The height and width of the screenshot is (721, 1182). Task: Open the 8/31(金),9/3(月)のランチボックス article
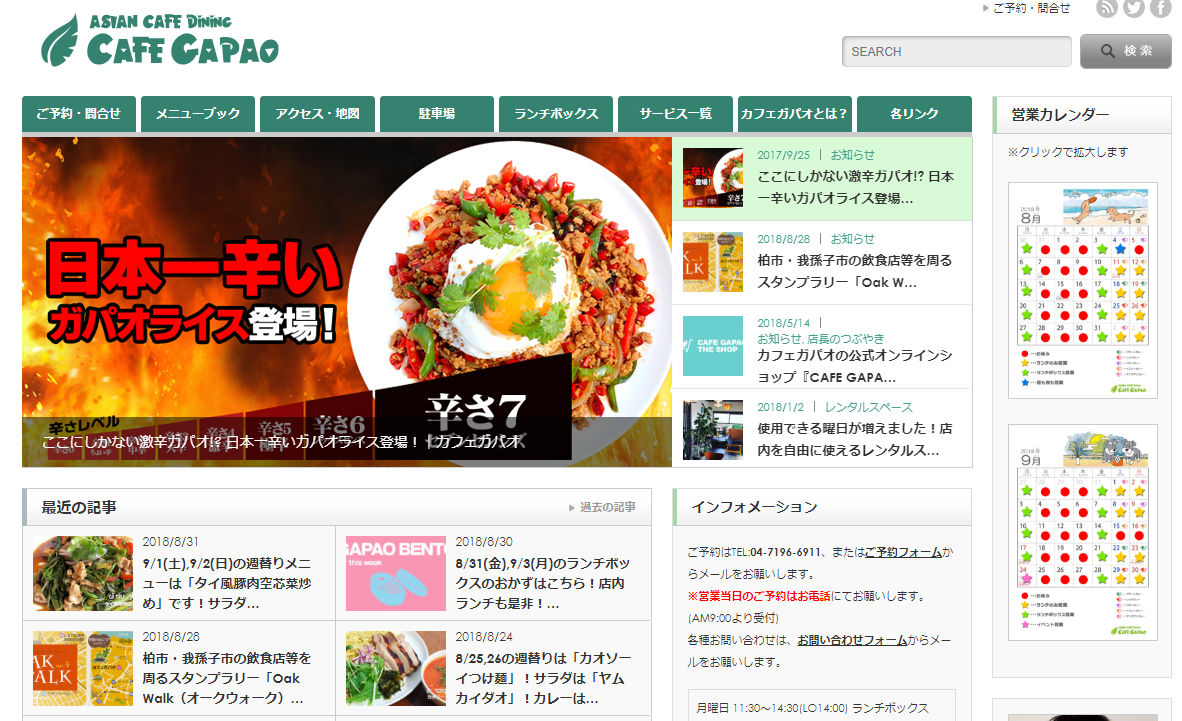click(542, 583)
